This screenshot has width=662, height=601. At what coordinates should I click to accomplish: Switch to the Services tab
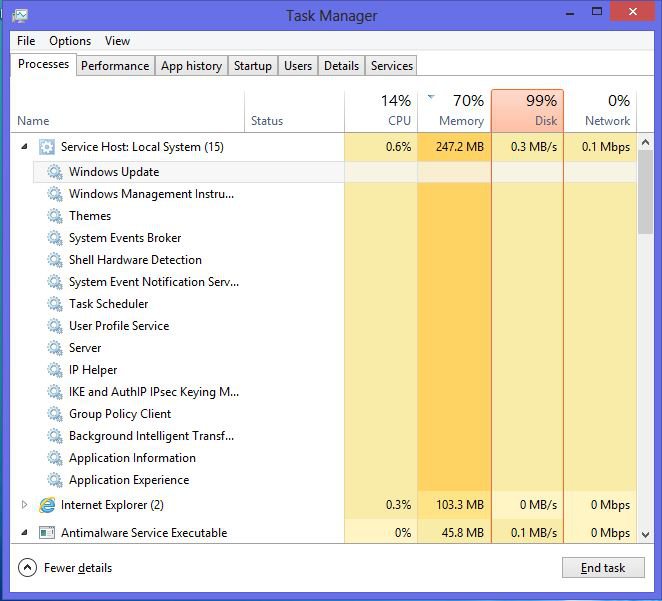392,66
